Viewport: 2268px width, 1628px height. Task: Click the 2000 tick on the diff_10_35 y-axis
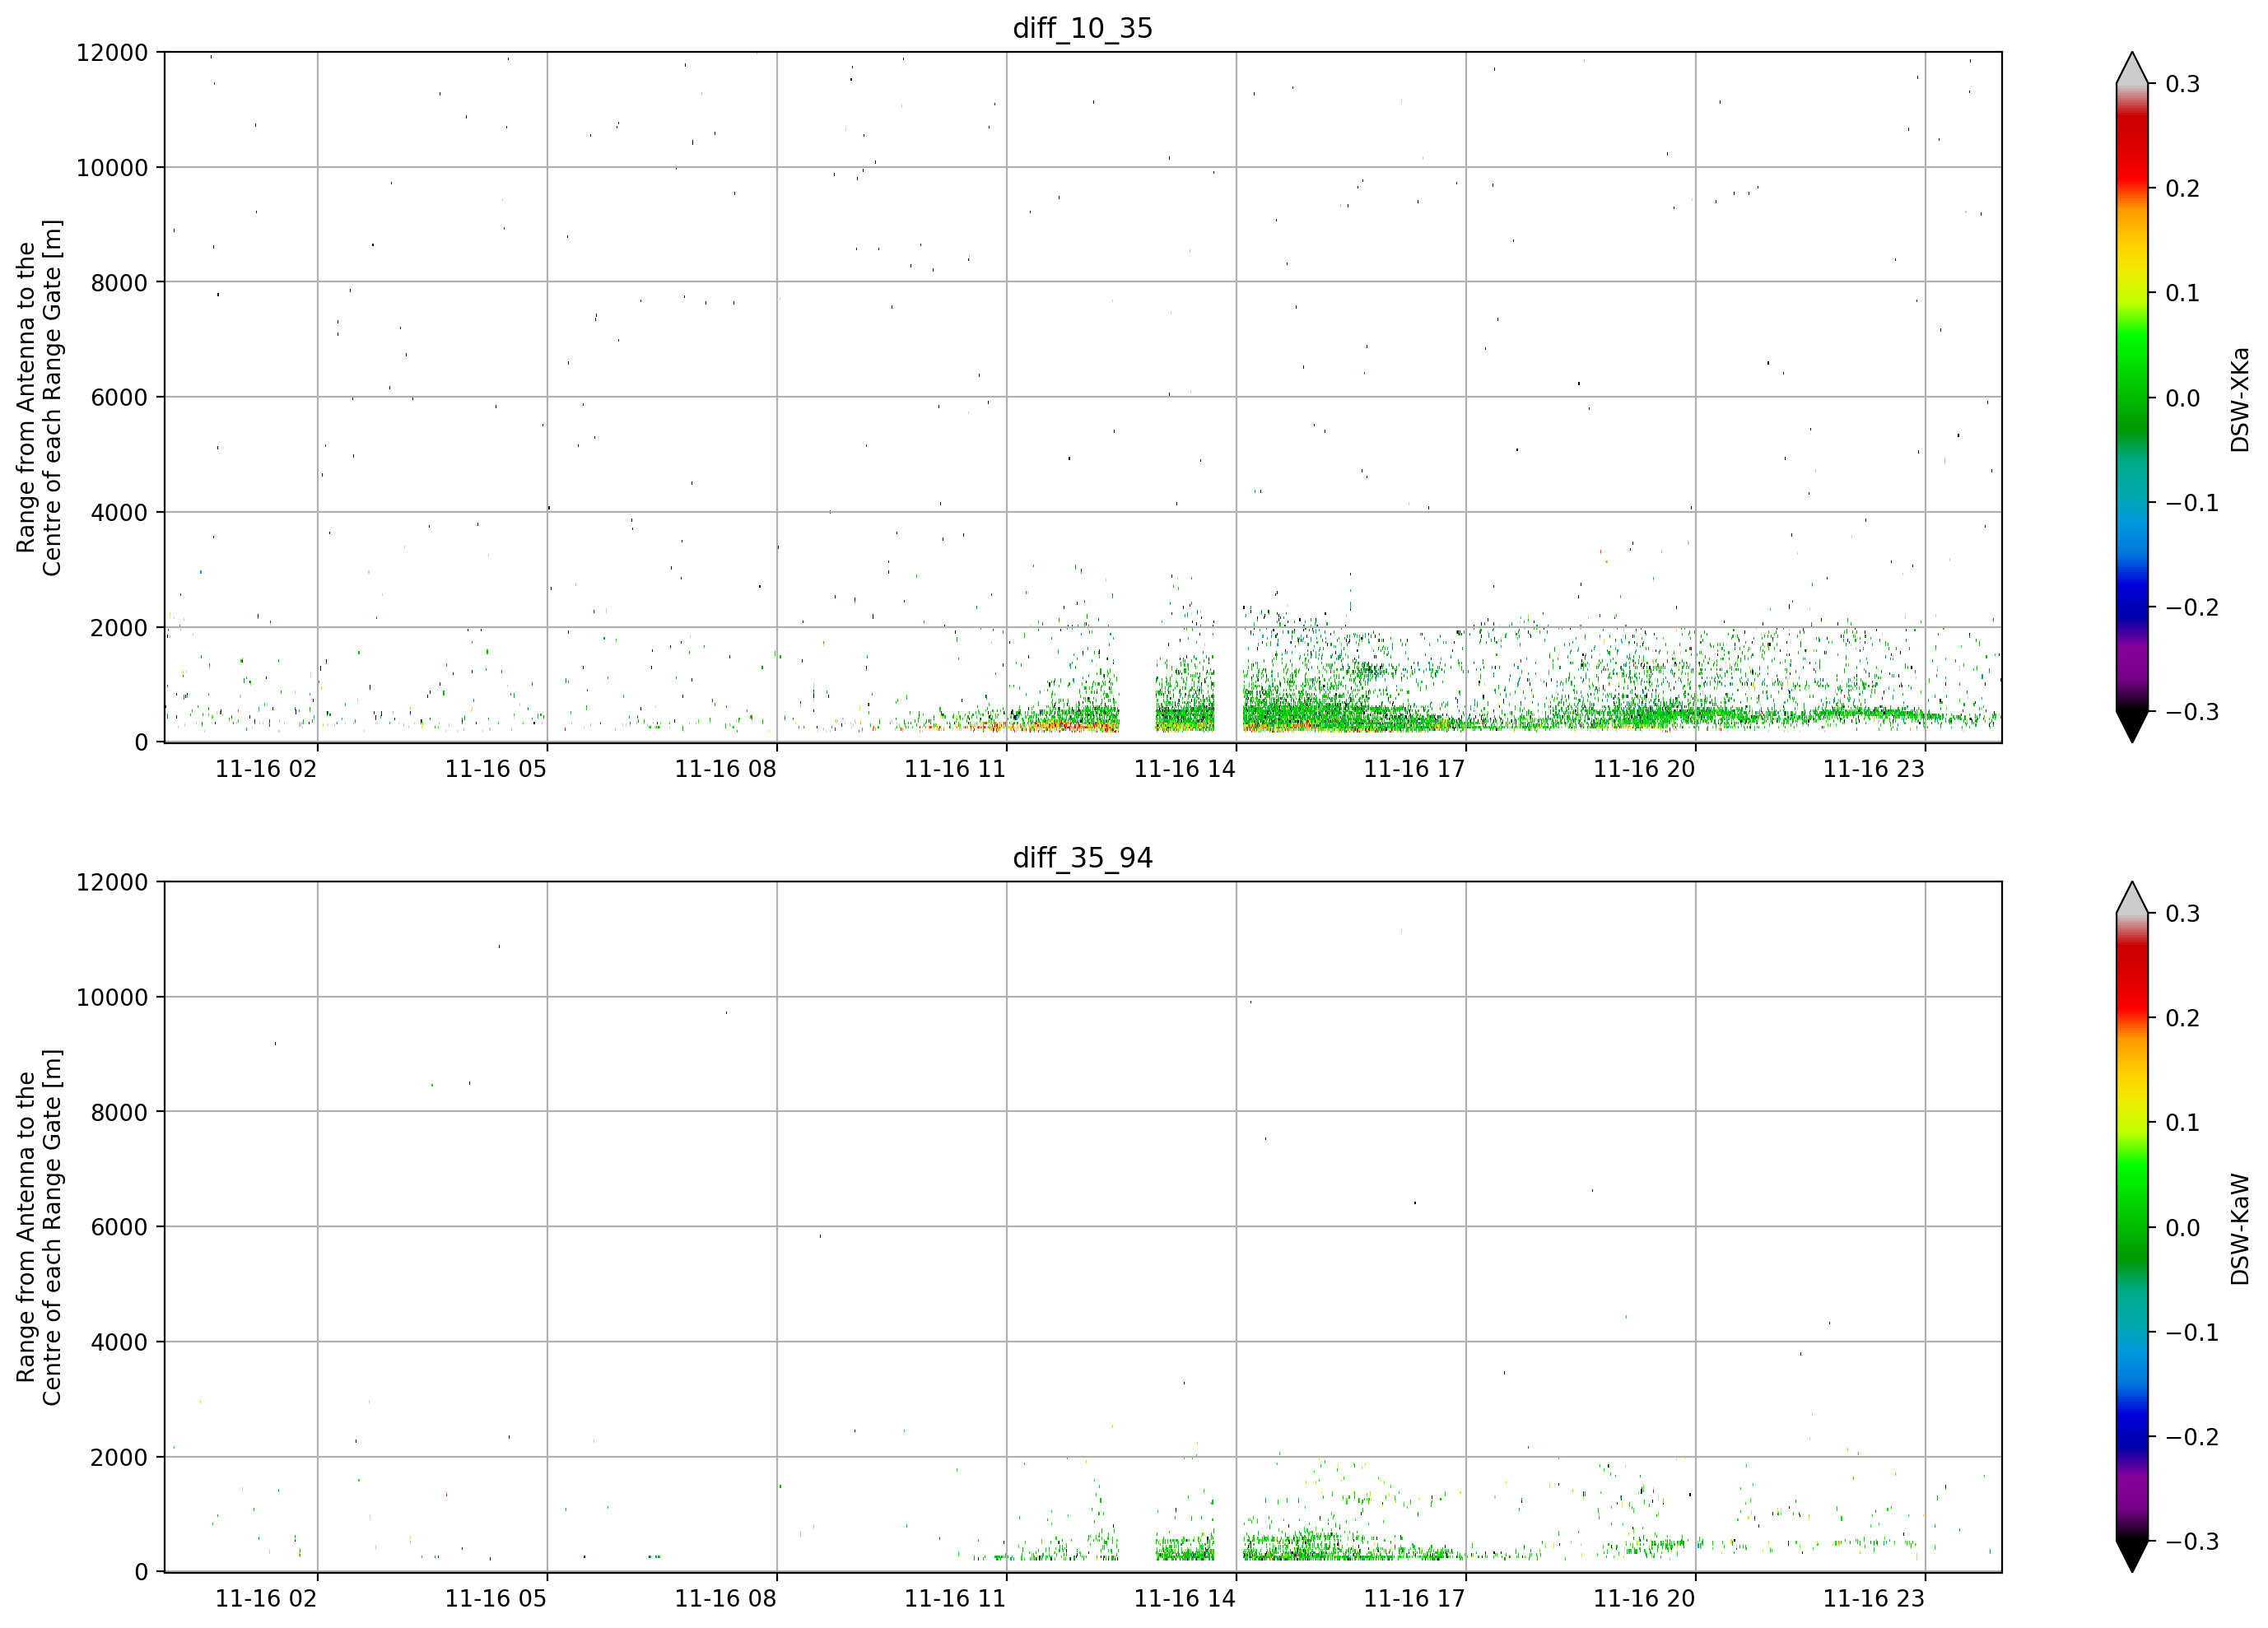click(119, 628)
